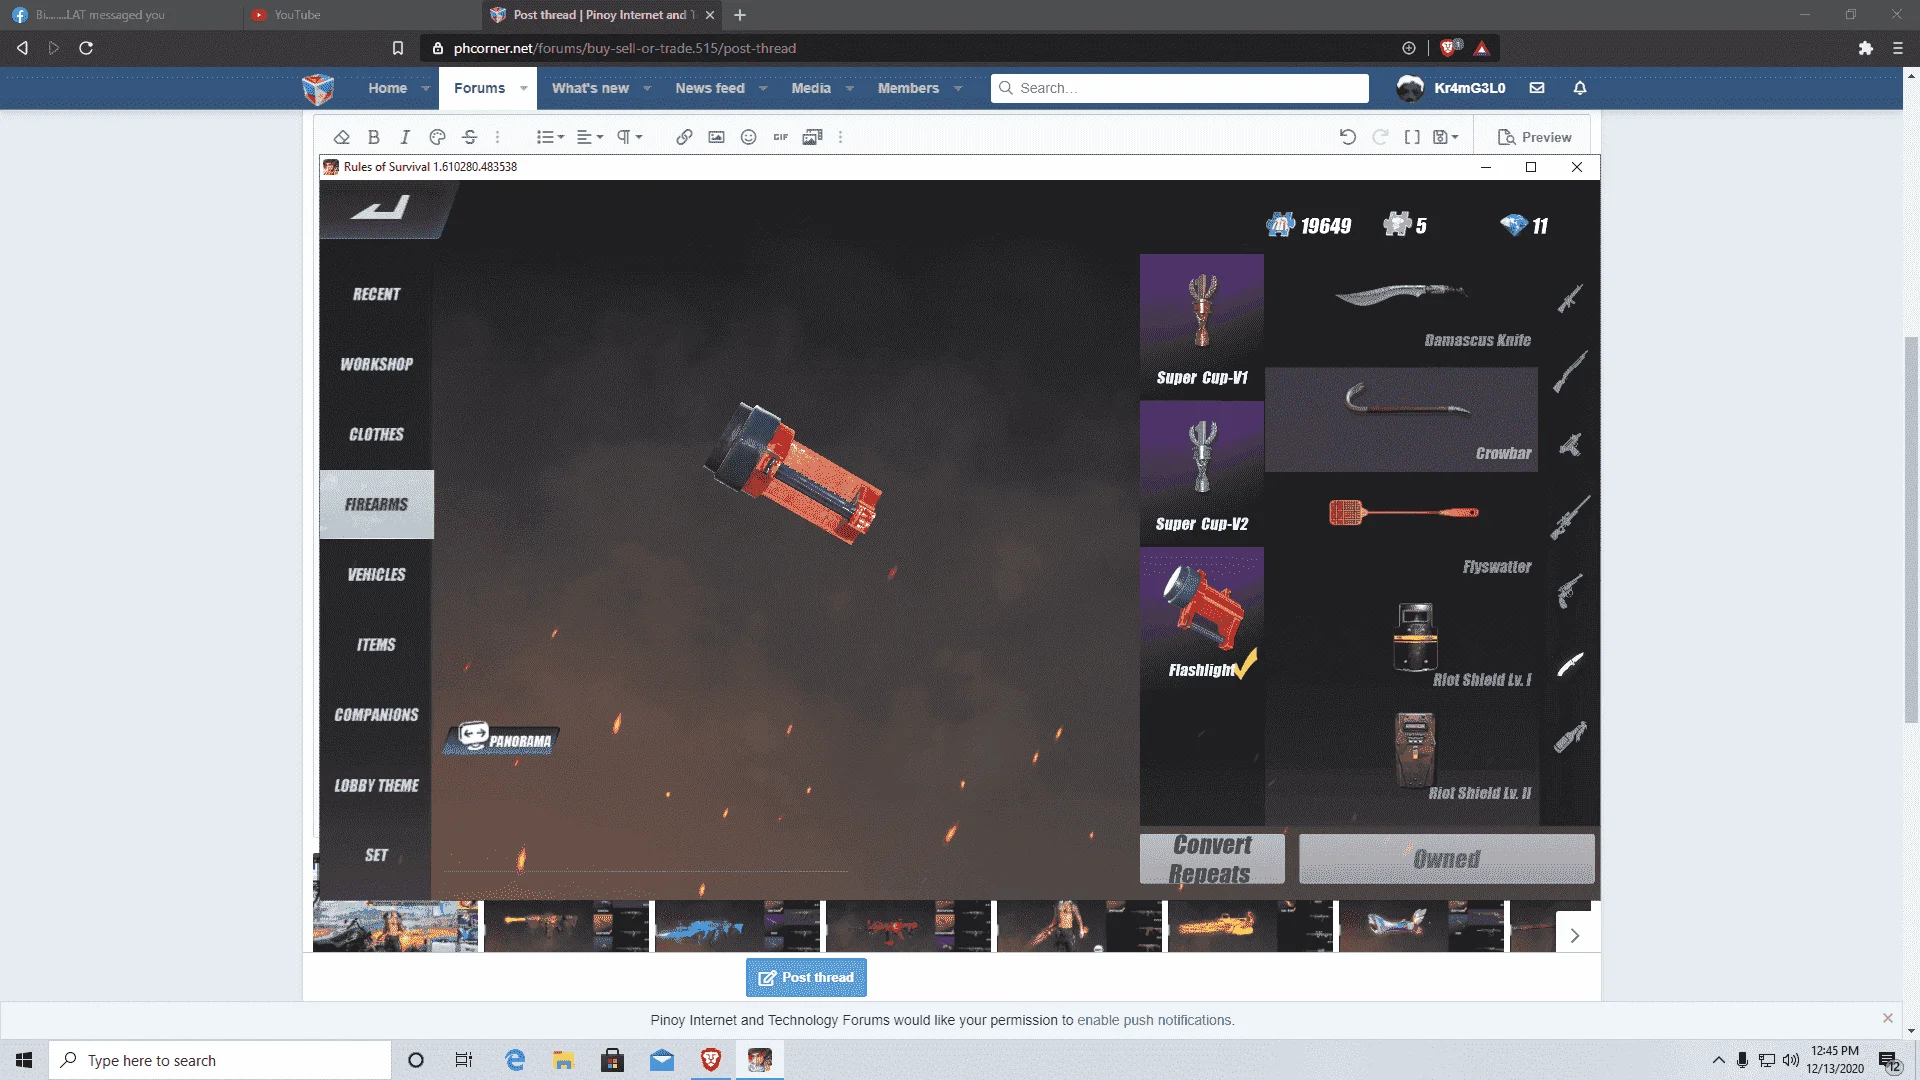Show next attachment thumbnails arrow
Image resolution: width=1920 pixels, height=1080 pixels.
[x=1575, y=936]
